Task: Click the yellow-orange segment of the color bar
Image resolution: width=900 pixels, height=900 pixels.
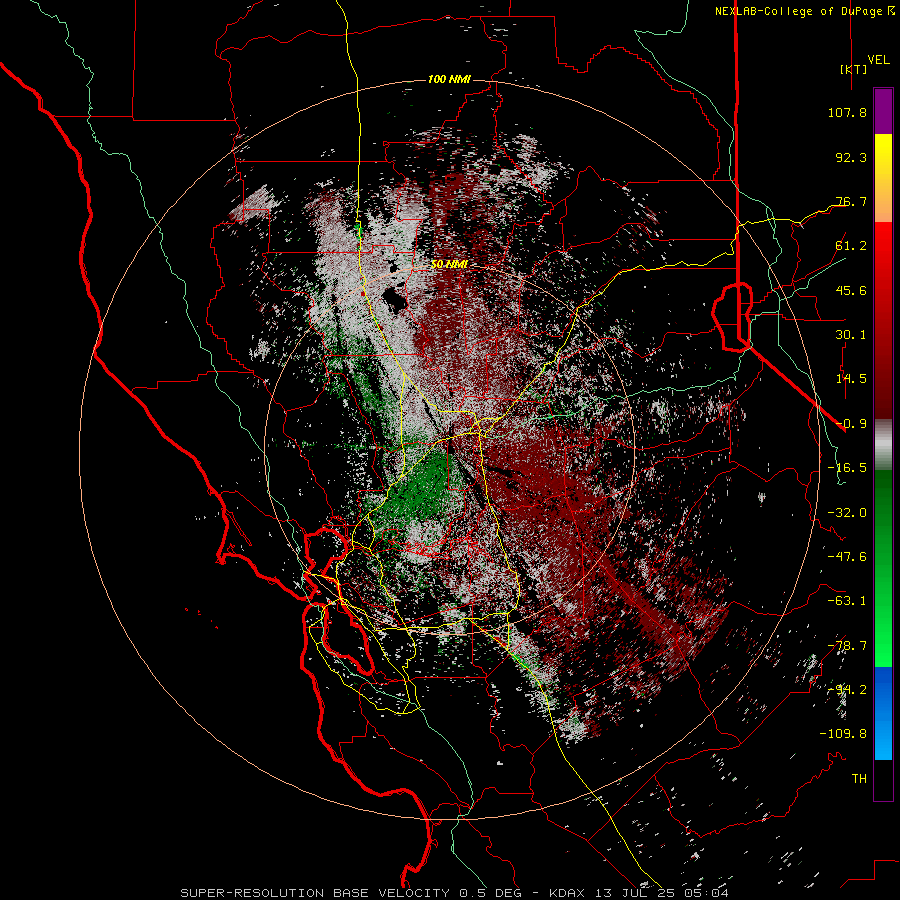Action: point(883,178)
